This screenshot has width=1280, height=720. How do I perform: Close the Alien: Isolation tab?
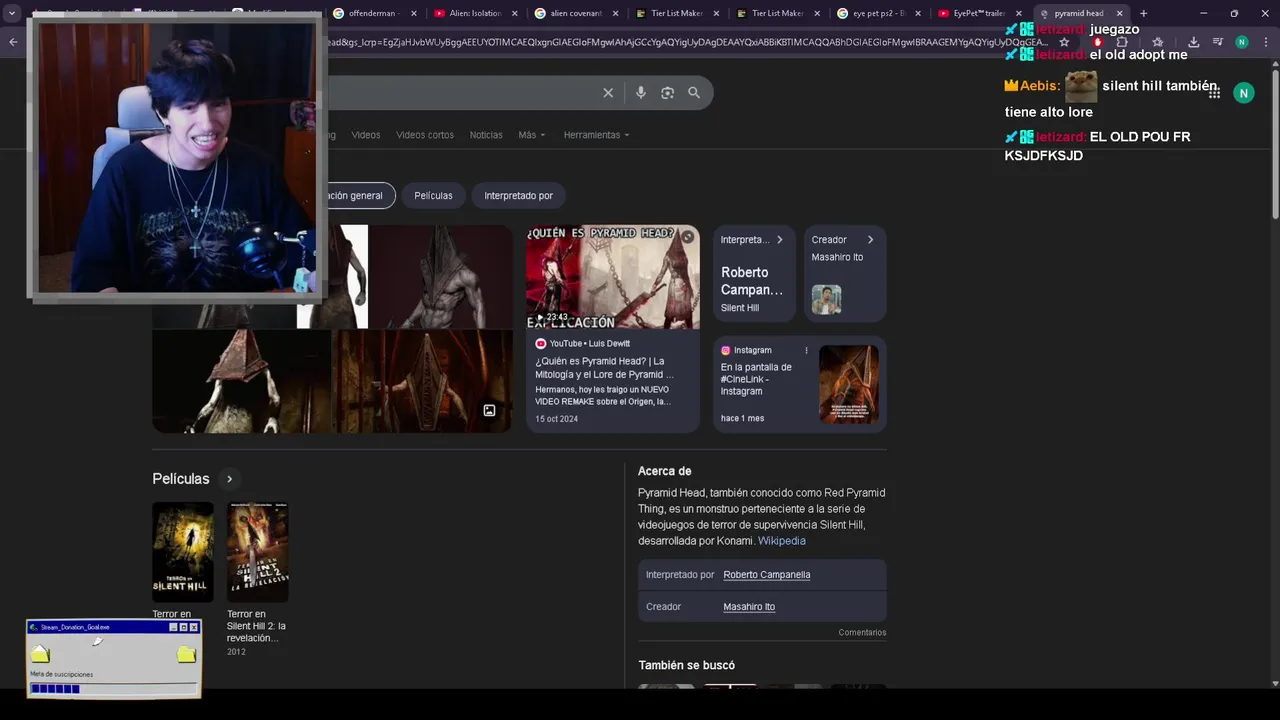point(515,13)
